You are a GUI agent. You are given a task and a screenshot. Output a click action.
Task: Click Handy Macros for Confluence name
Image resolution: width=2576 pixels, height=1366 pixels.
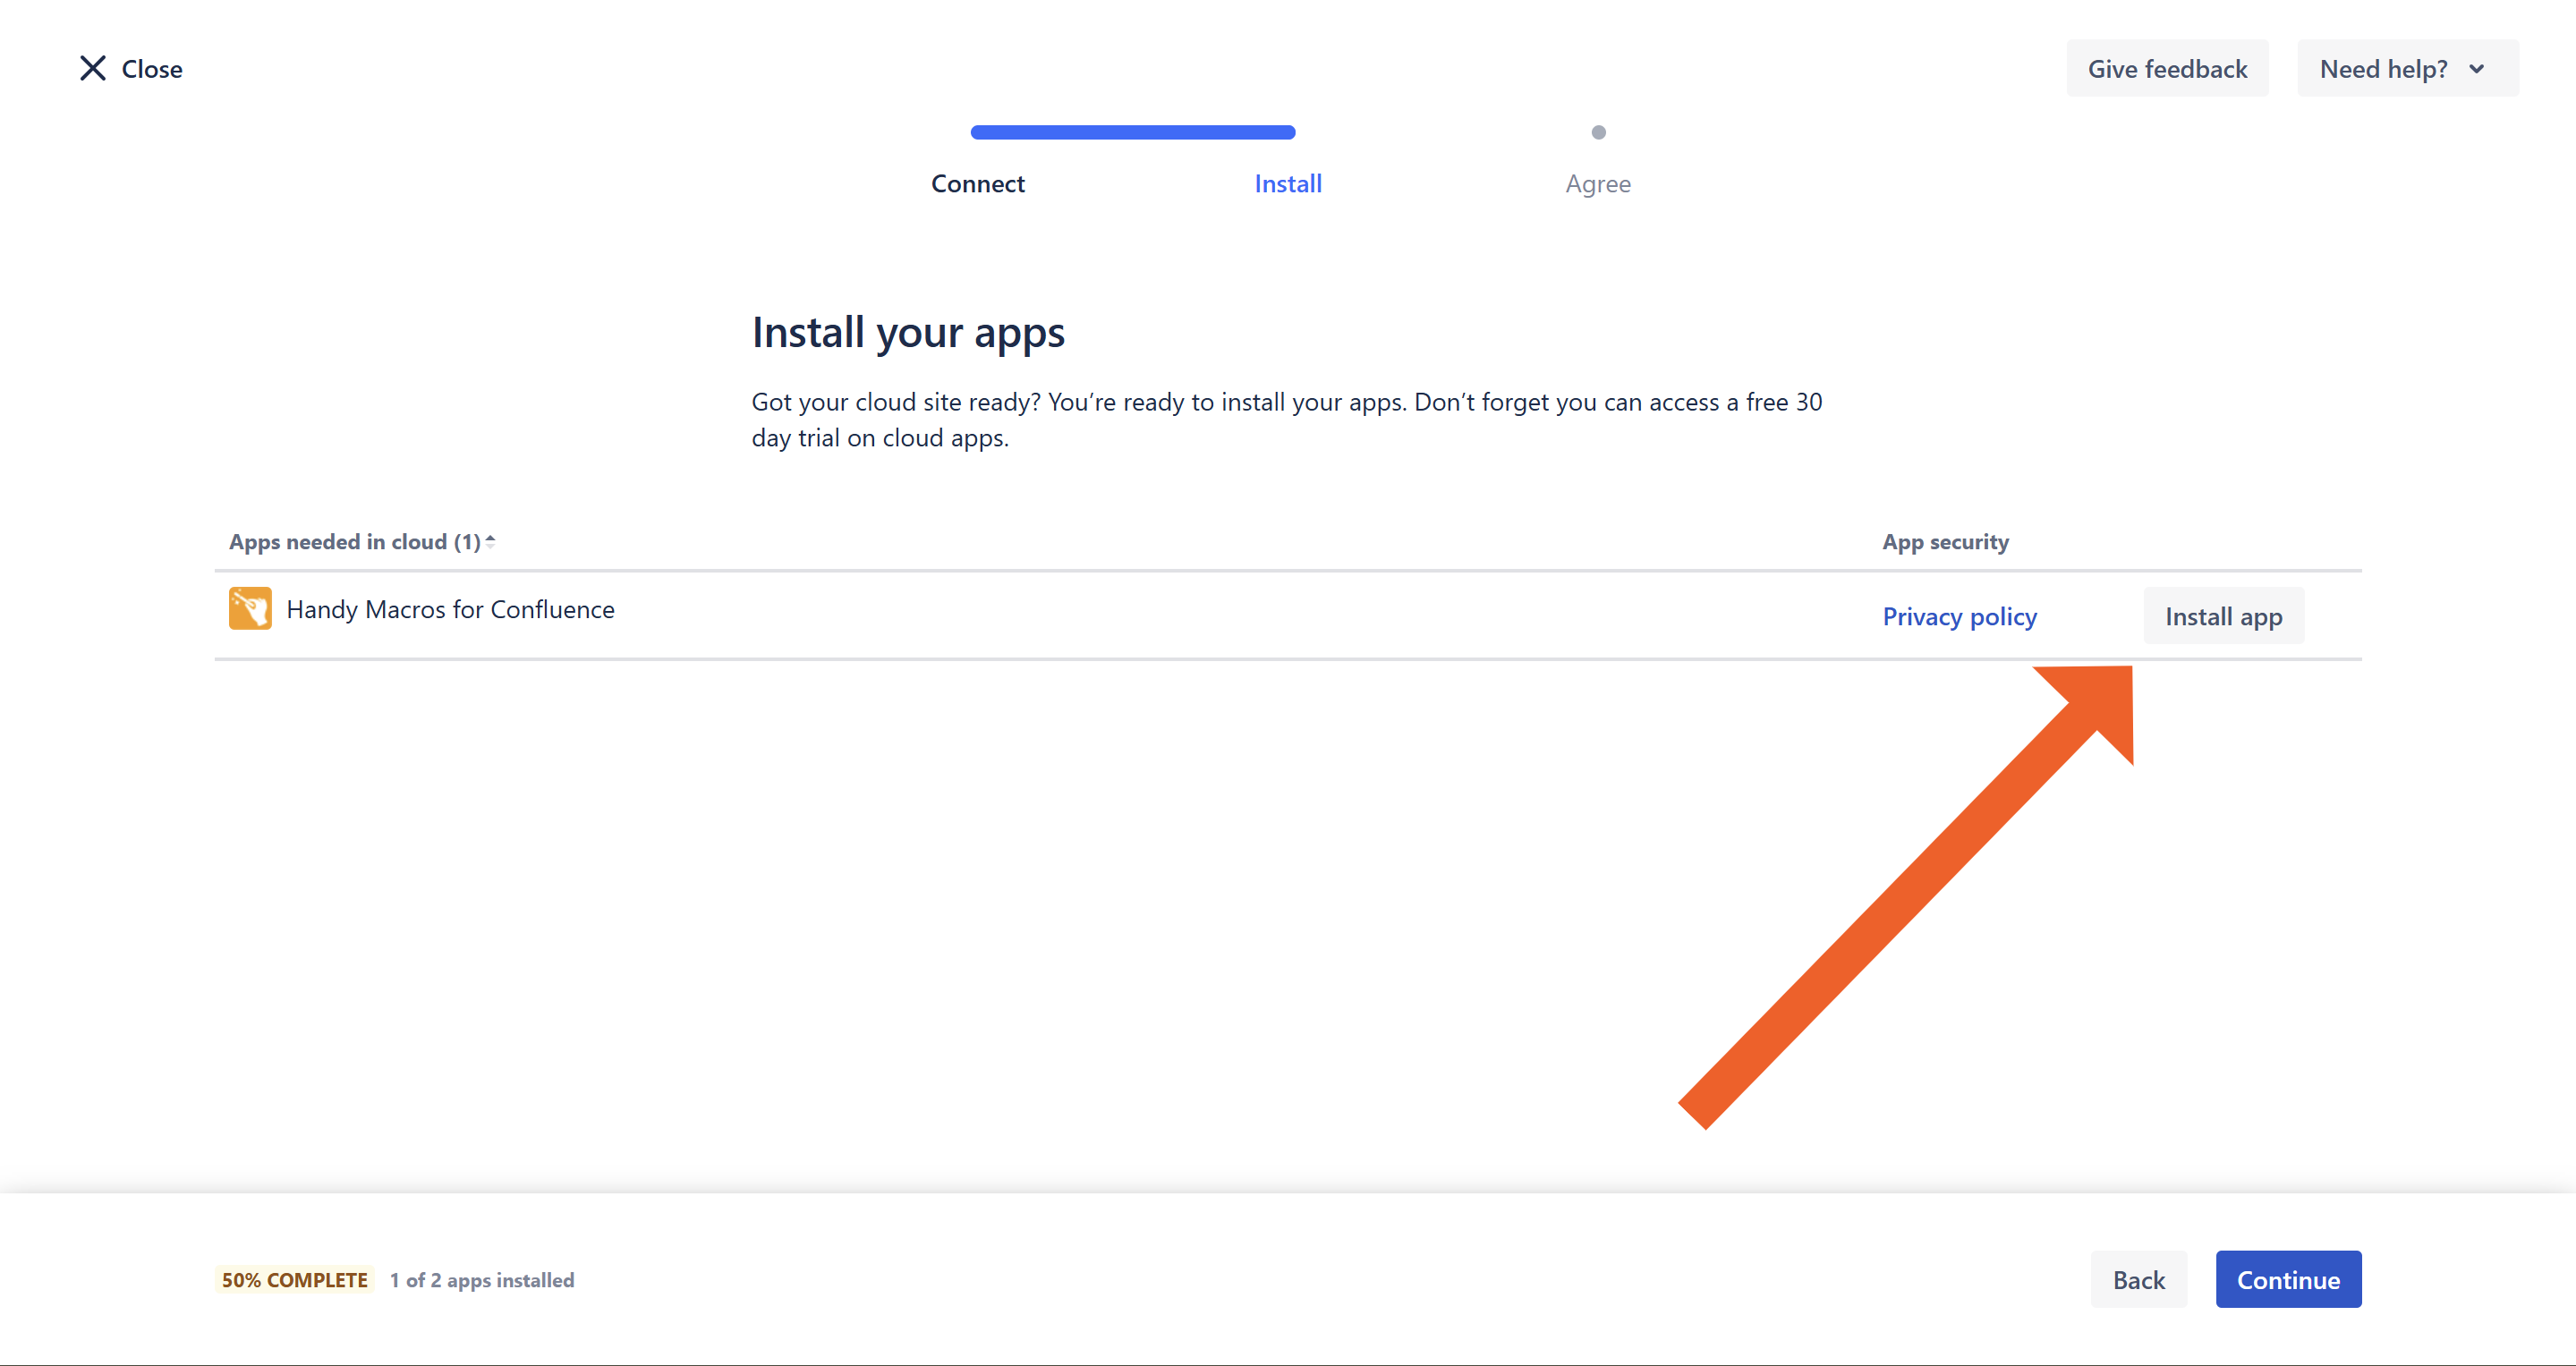pos(450,609)
